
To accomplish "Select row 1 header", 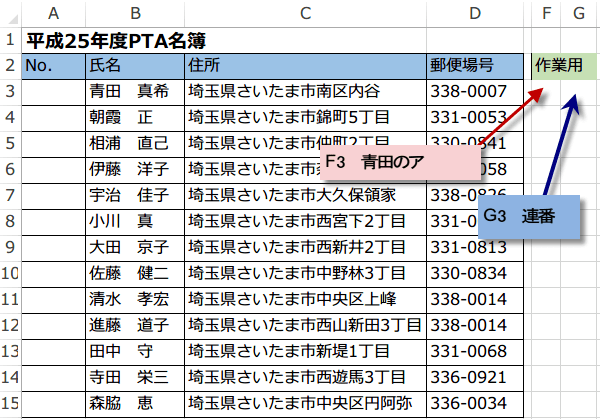I will pyautogui.click(x=10, y=40).
